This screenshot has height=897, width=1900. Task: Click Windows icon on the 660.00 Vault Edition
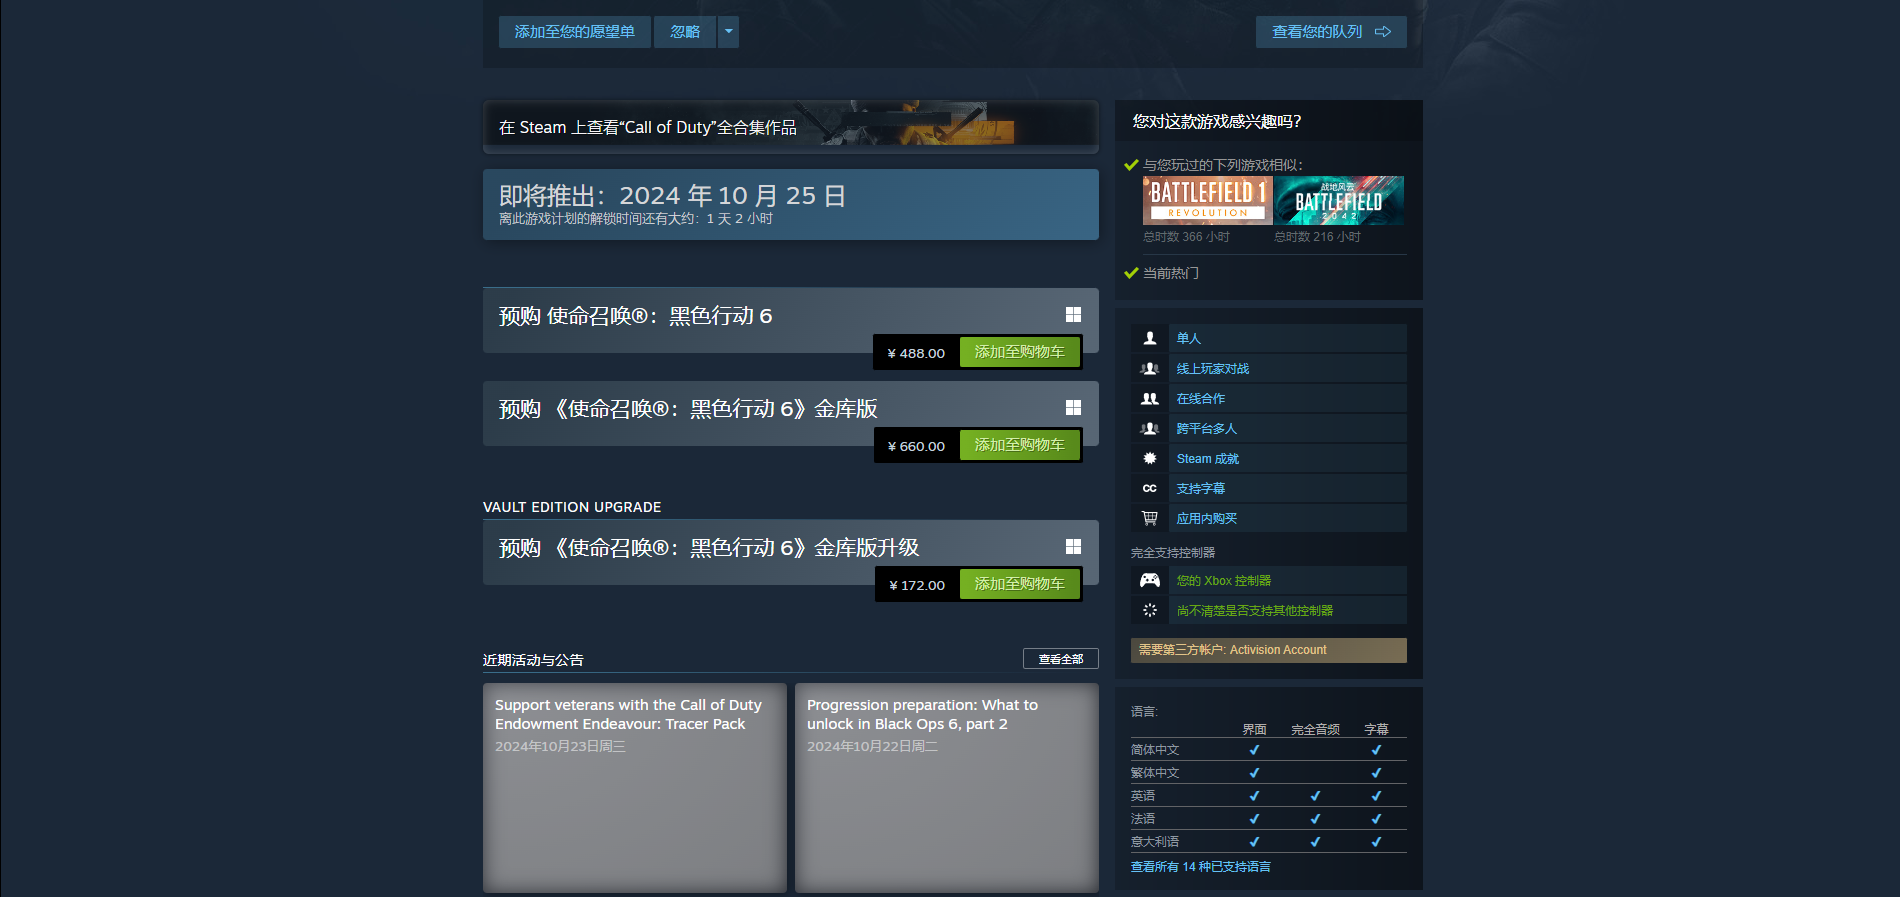pyautogui.click(x=1073, y=408)
